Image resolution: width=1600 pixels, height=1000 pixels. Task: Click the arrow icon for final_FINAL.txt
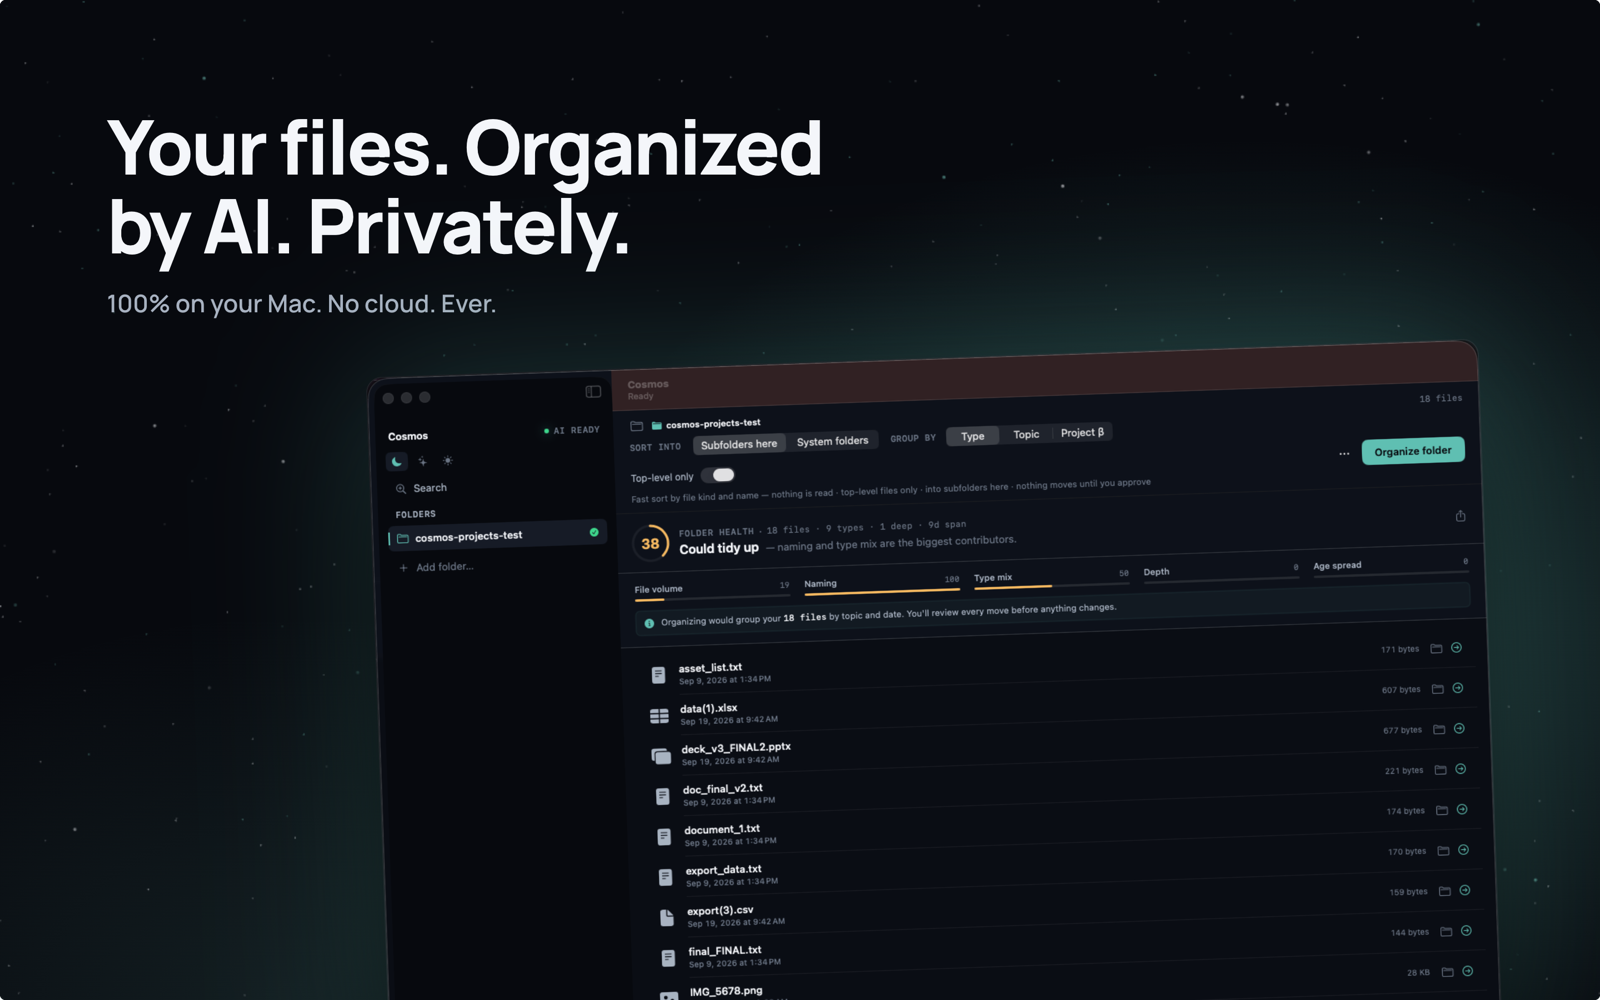point(1466,931)
